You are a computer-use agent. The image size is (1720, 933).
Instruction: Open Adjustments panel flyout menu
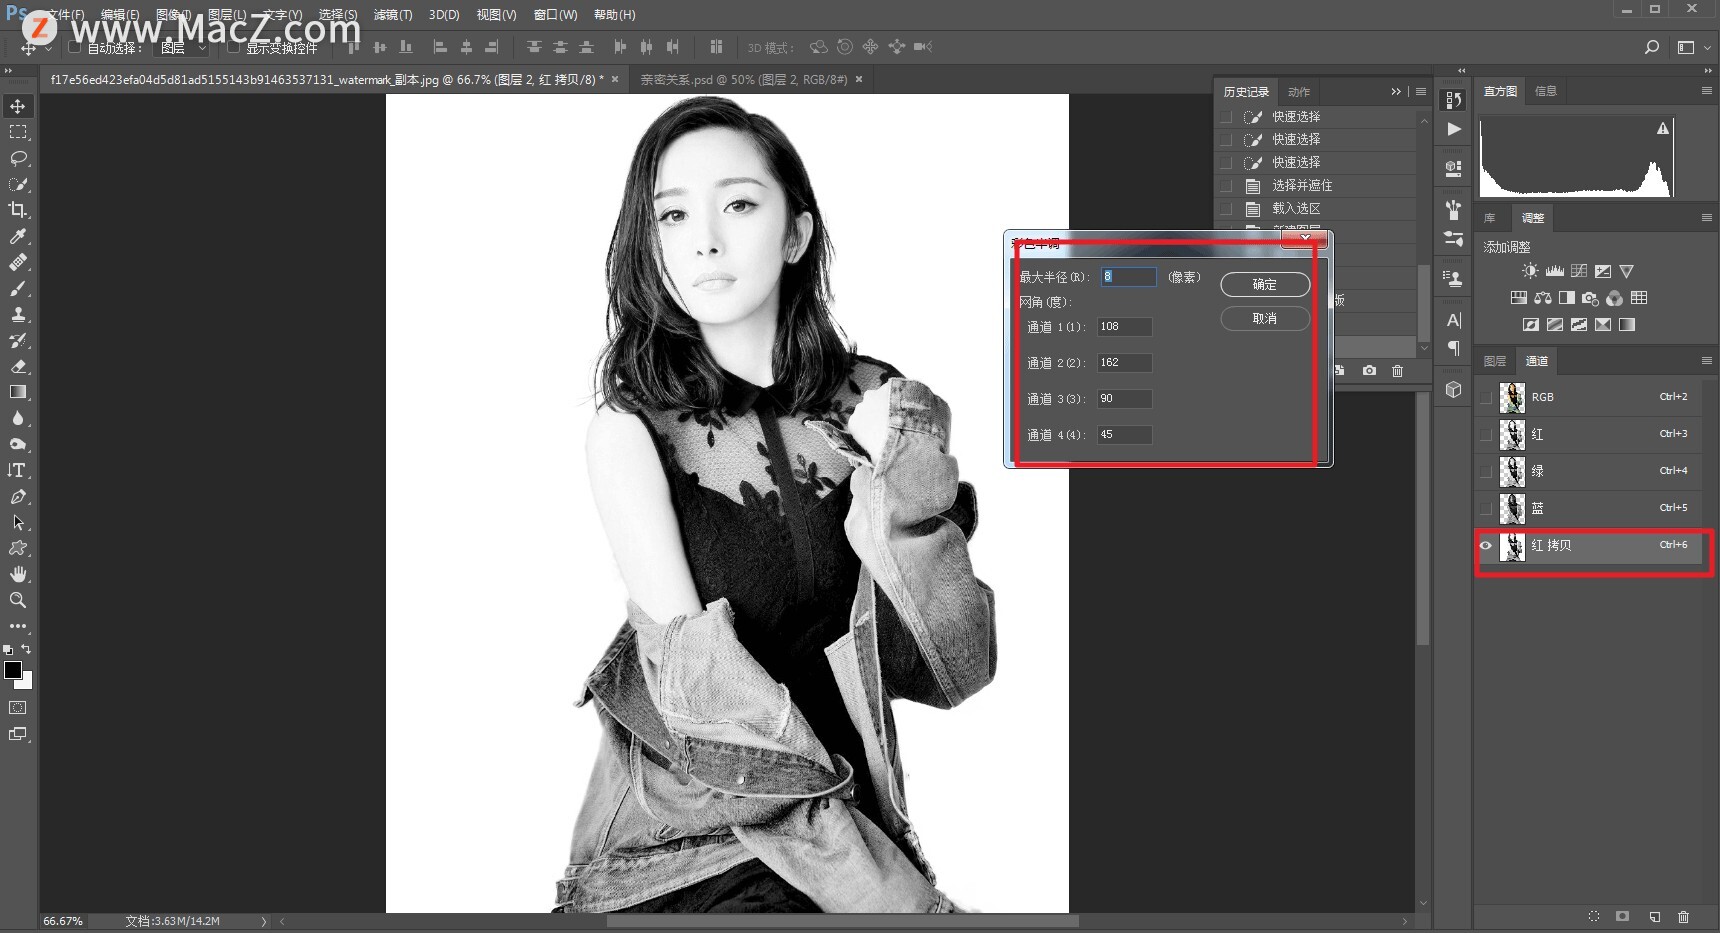click(x=1707, y=217)
